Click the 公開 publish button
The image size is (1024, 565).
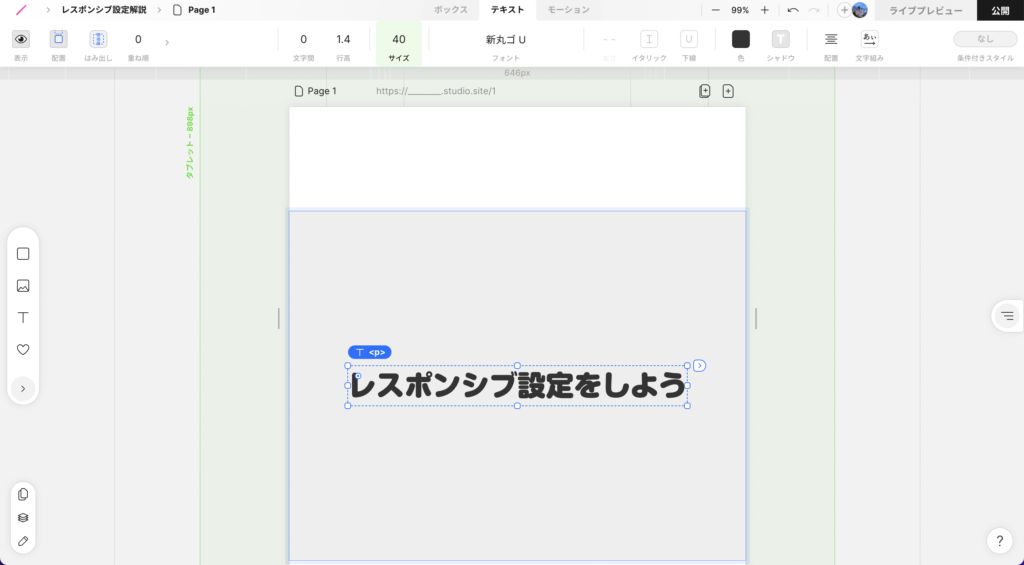[x=1000, y=10]
